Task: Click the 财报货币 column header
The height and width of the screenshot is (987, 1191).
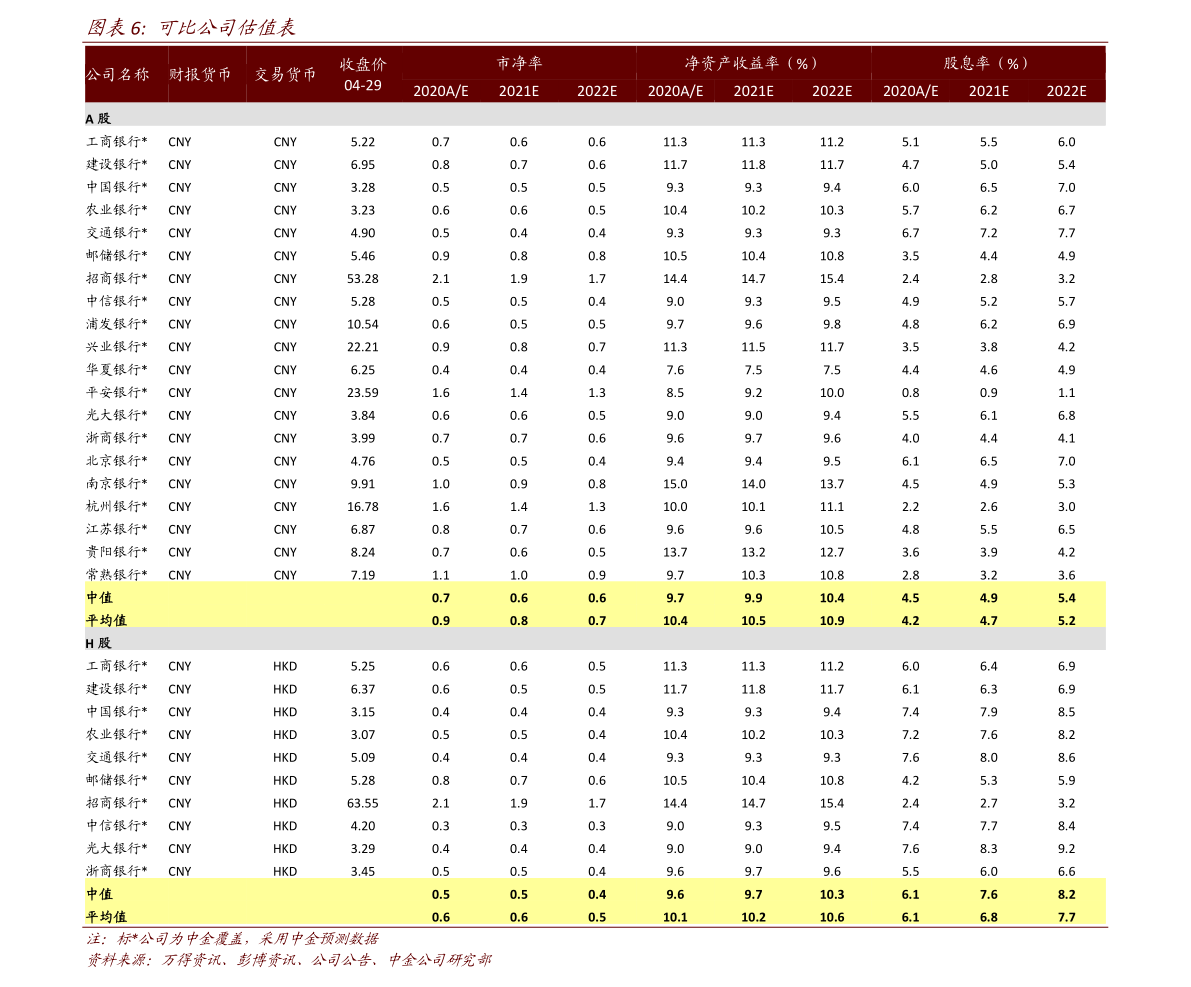Action: click(x=200, y=74)
